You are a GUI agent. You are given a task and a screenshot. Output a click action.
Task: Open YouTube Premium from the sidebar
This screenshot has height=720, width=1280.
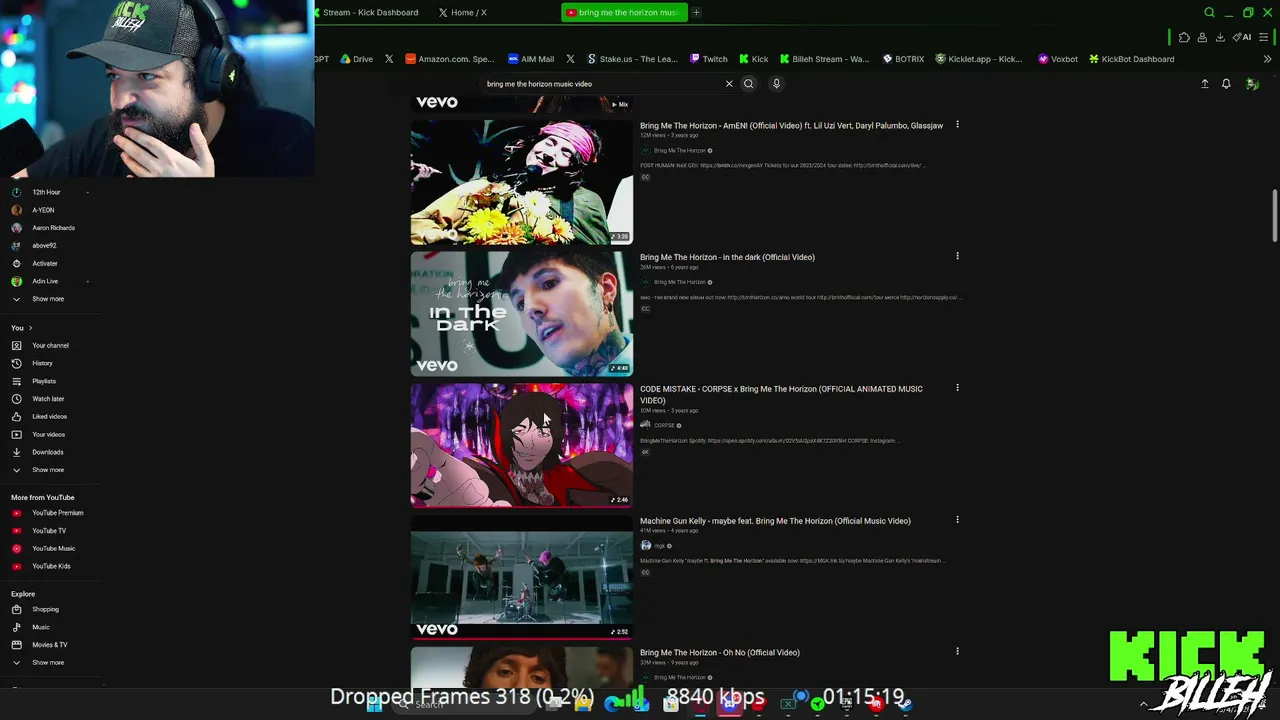point(57,513)
